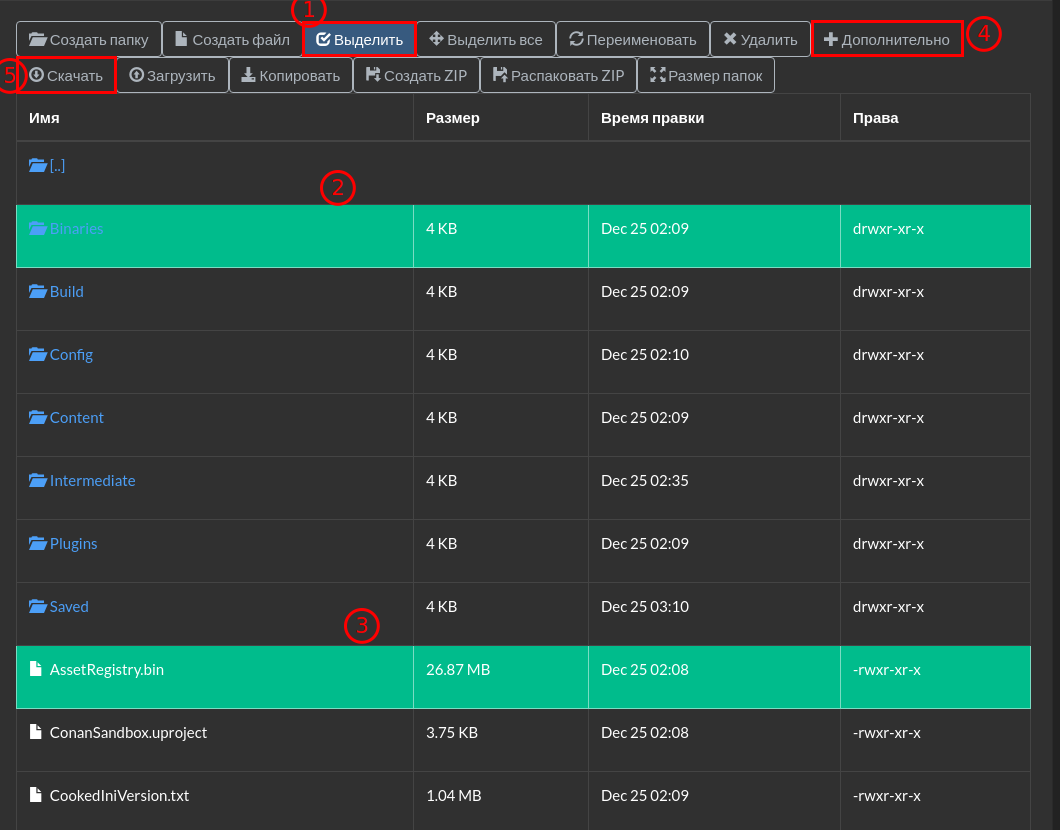Click the ConanSandbox.uproject file icon

pyautogui.click(x=35, y=732)
